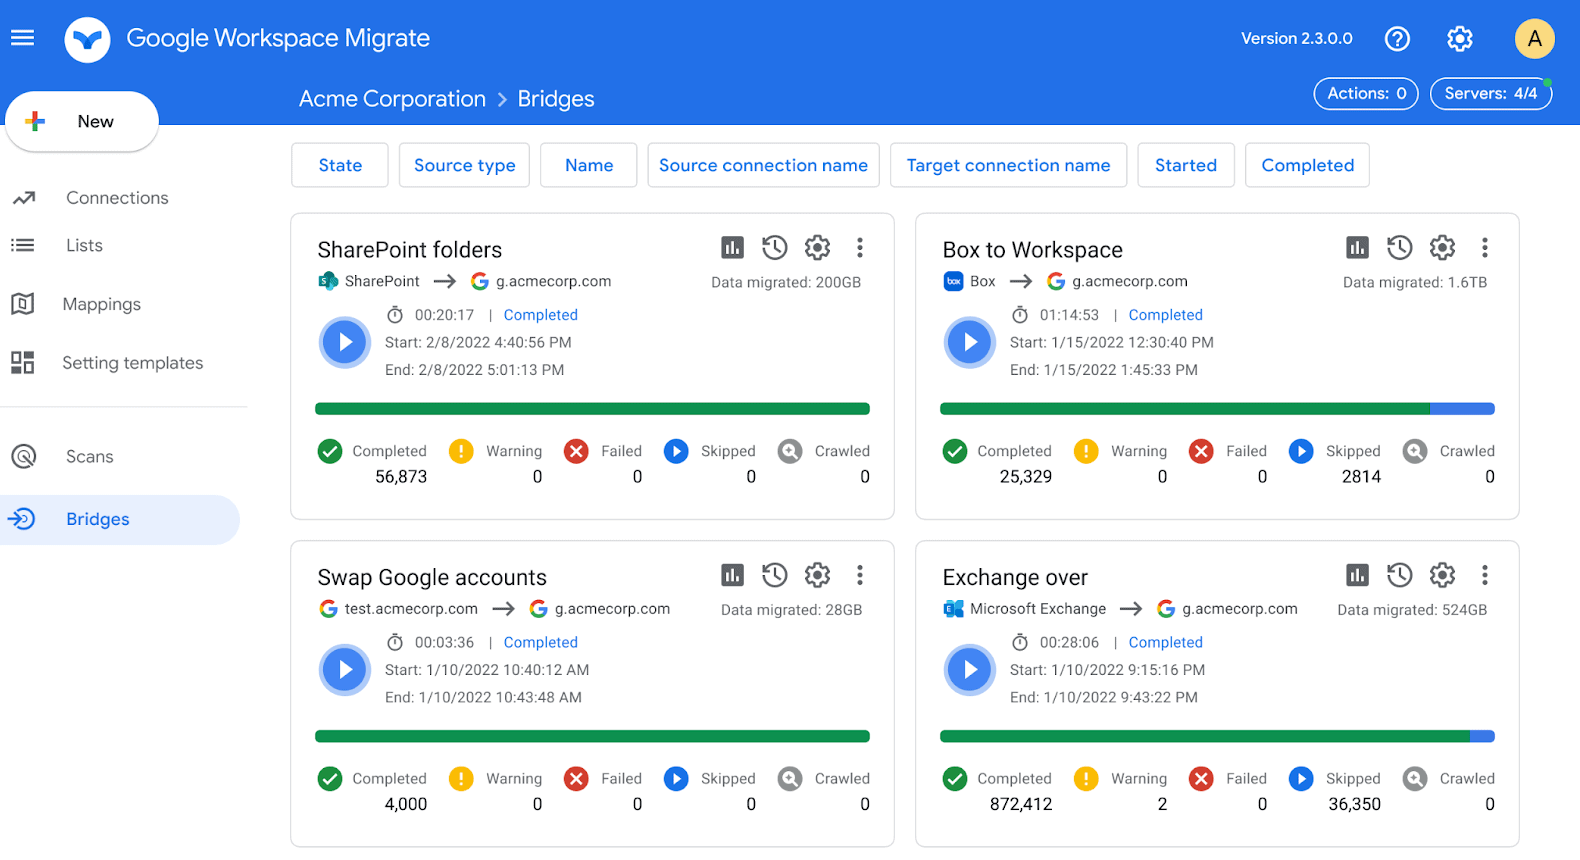Click the Actions: 0 button

[x=1366, y=93]
